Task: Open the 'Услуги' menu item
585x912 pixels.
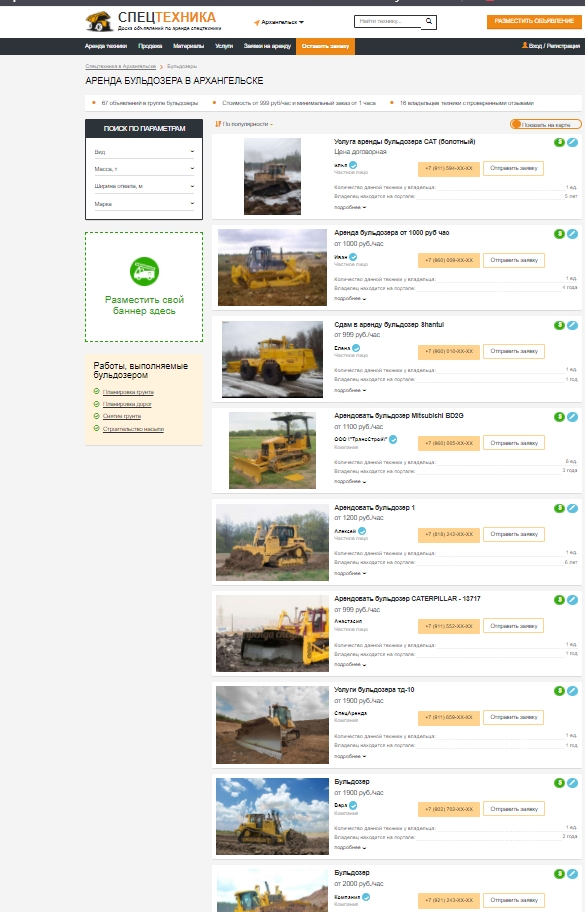Action: (224, 46)
